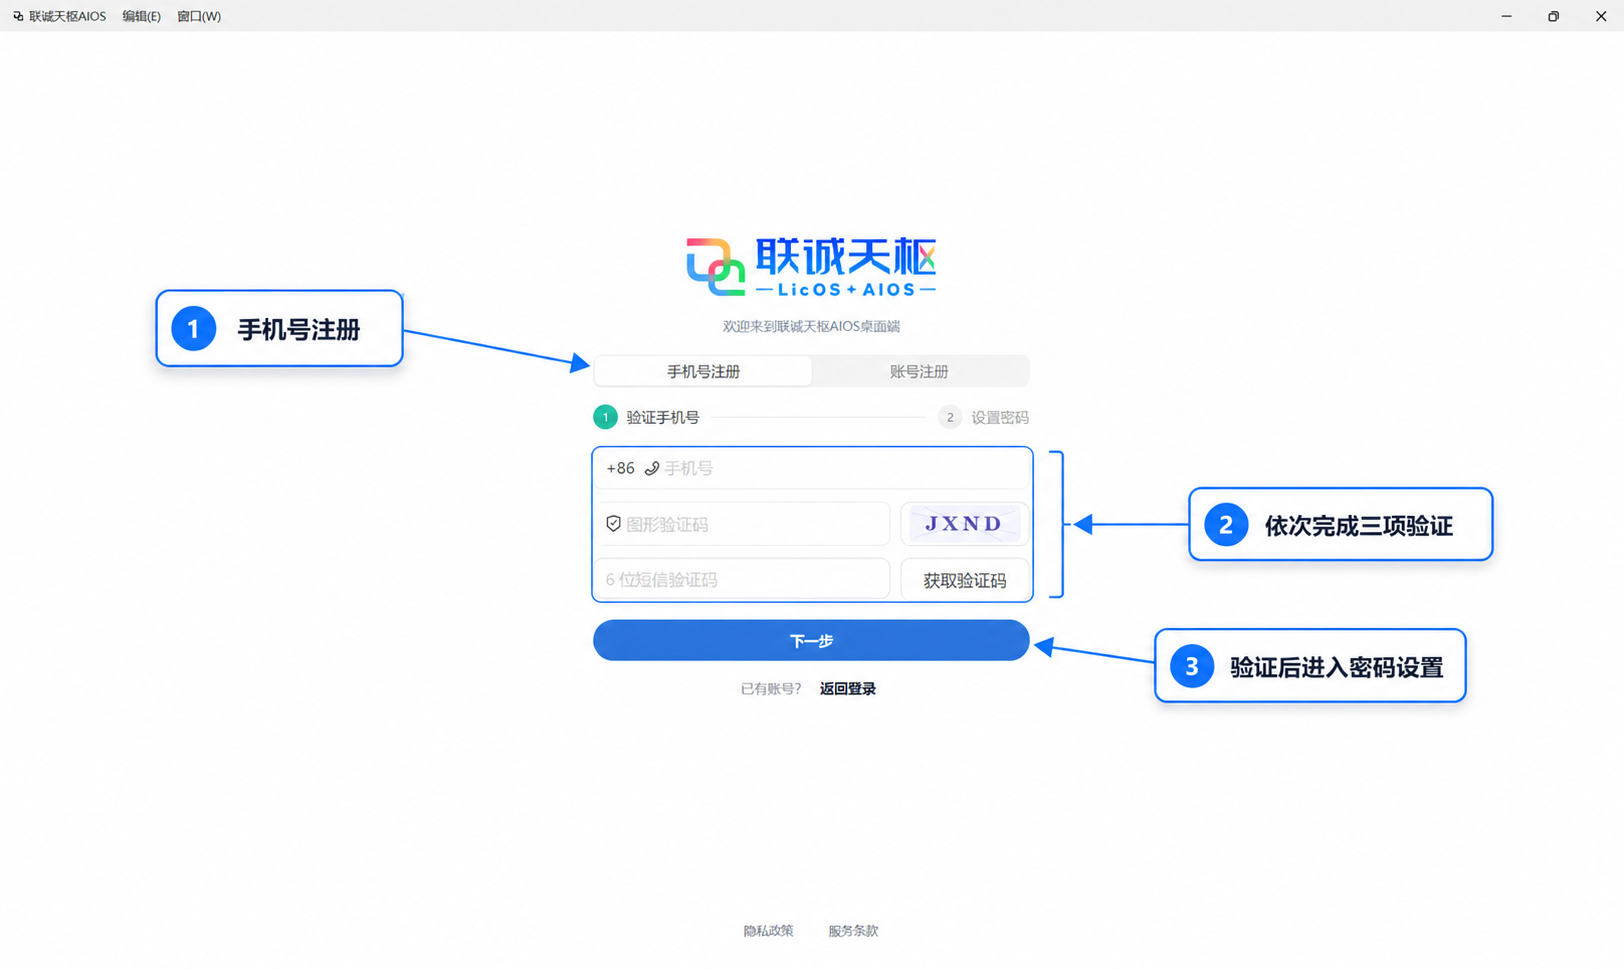This screenshot has width=1624, height=969.
Task: Click the 获取验证码 button
Action: point(964,580)
